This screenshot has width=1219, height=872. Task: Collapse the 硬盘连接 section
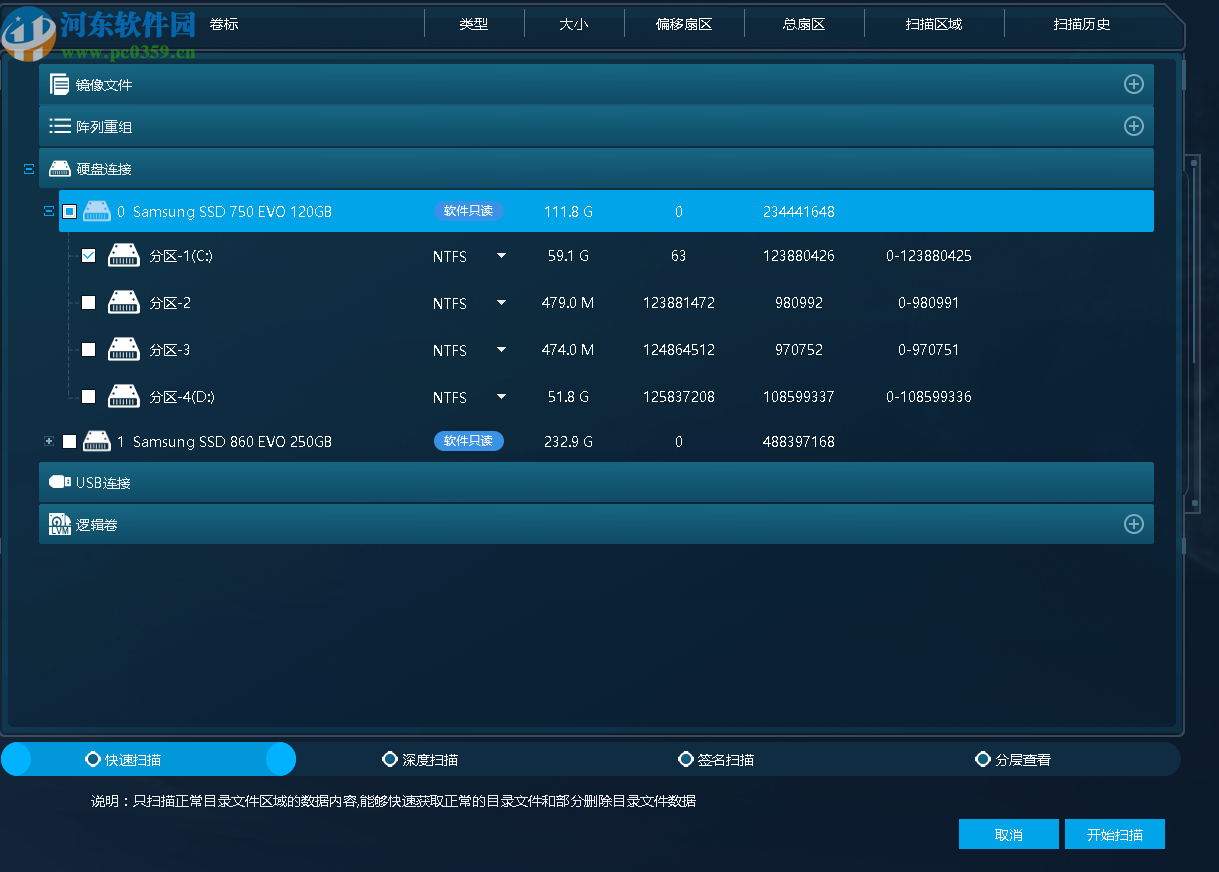(x=29, y=169)
